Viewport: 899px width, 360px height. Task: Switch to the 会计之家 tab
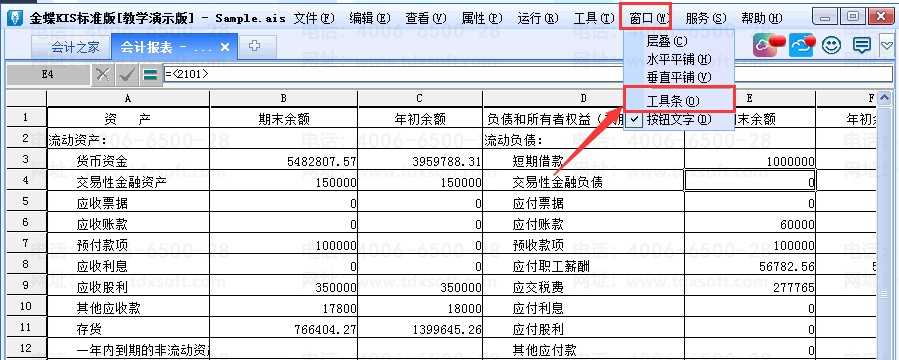click(75, 47)
